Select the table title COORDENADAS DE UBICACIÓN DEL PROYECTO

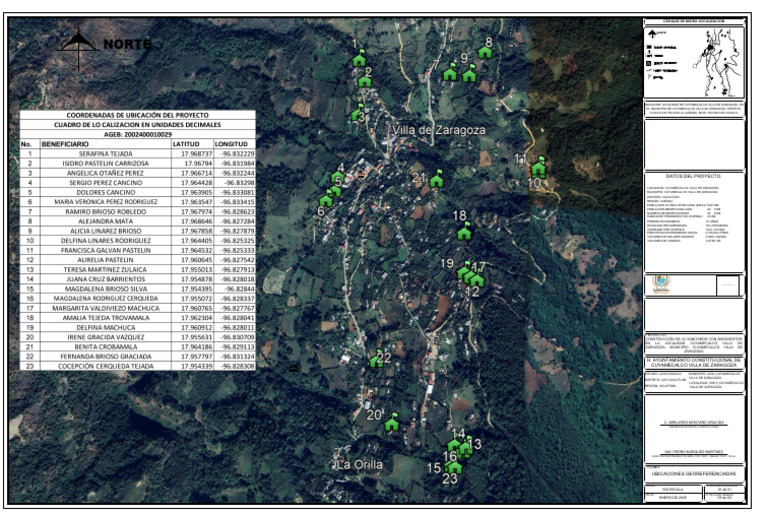tap(138, 115)
